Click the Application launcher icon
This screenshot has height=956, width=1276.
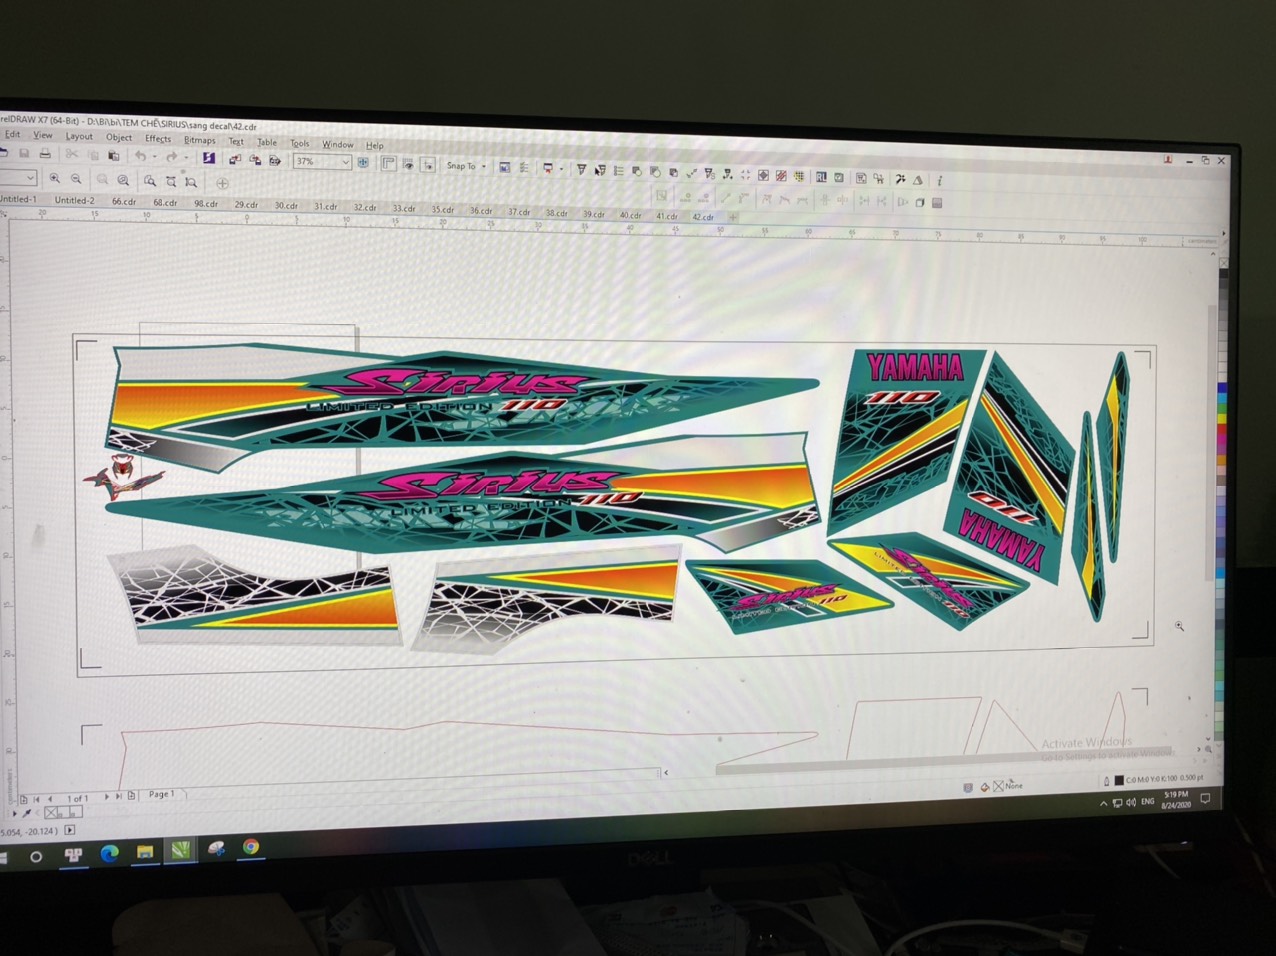coord(549,168)
